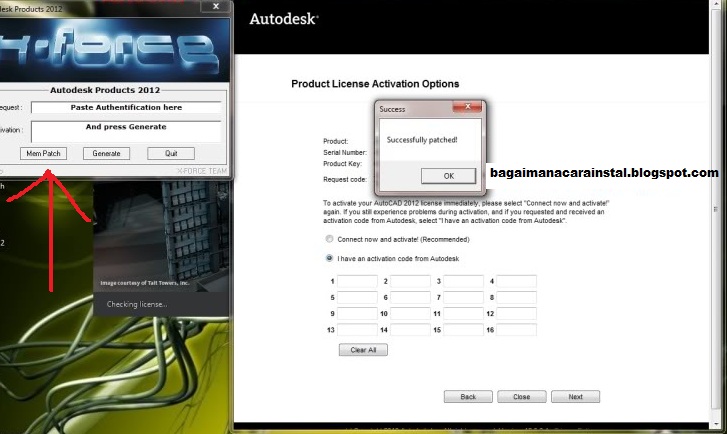Click the Product: label
This screenshot has width=727, height=434.
336,141
